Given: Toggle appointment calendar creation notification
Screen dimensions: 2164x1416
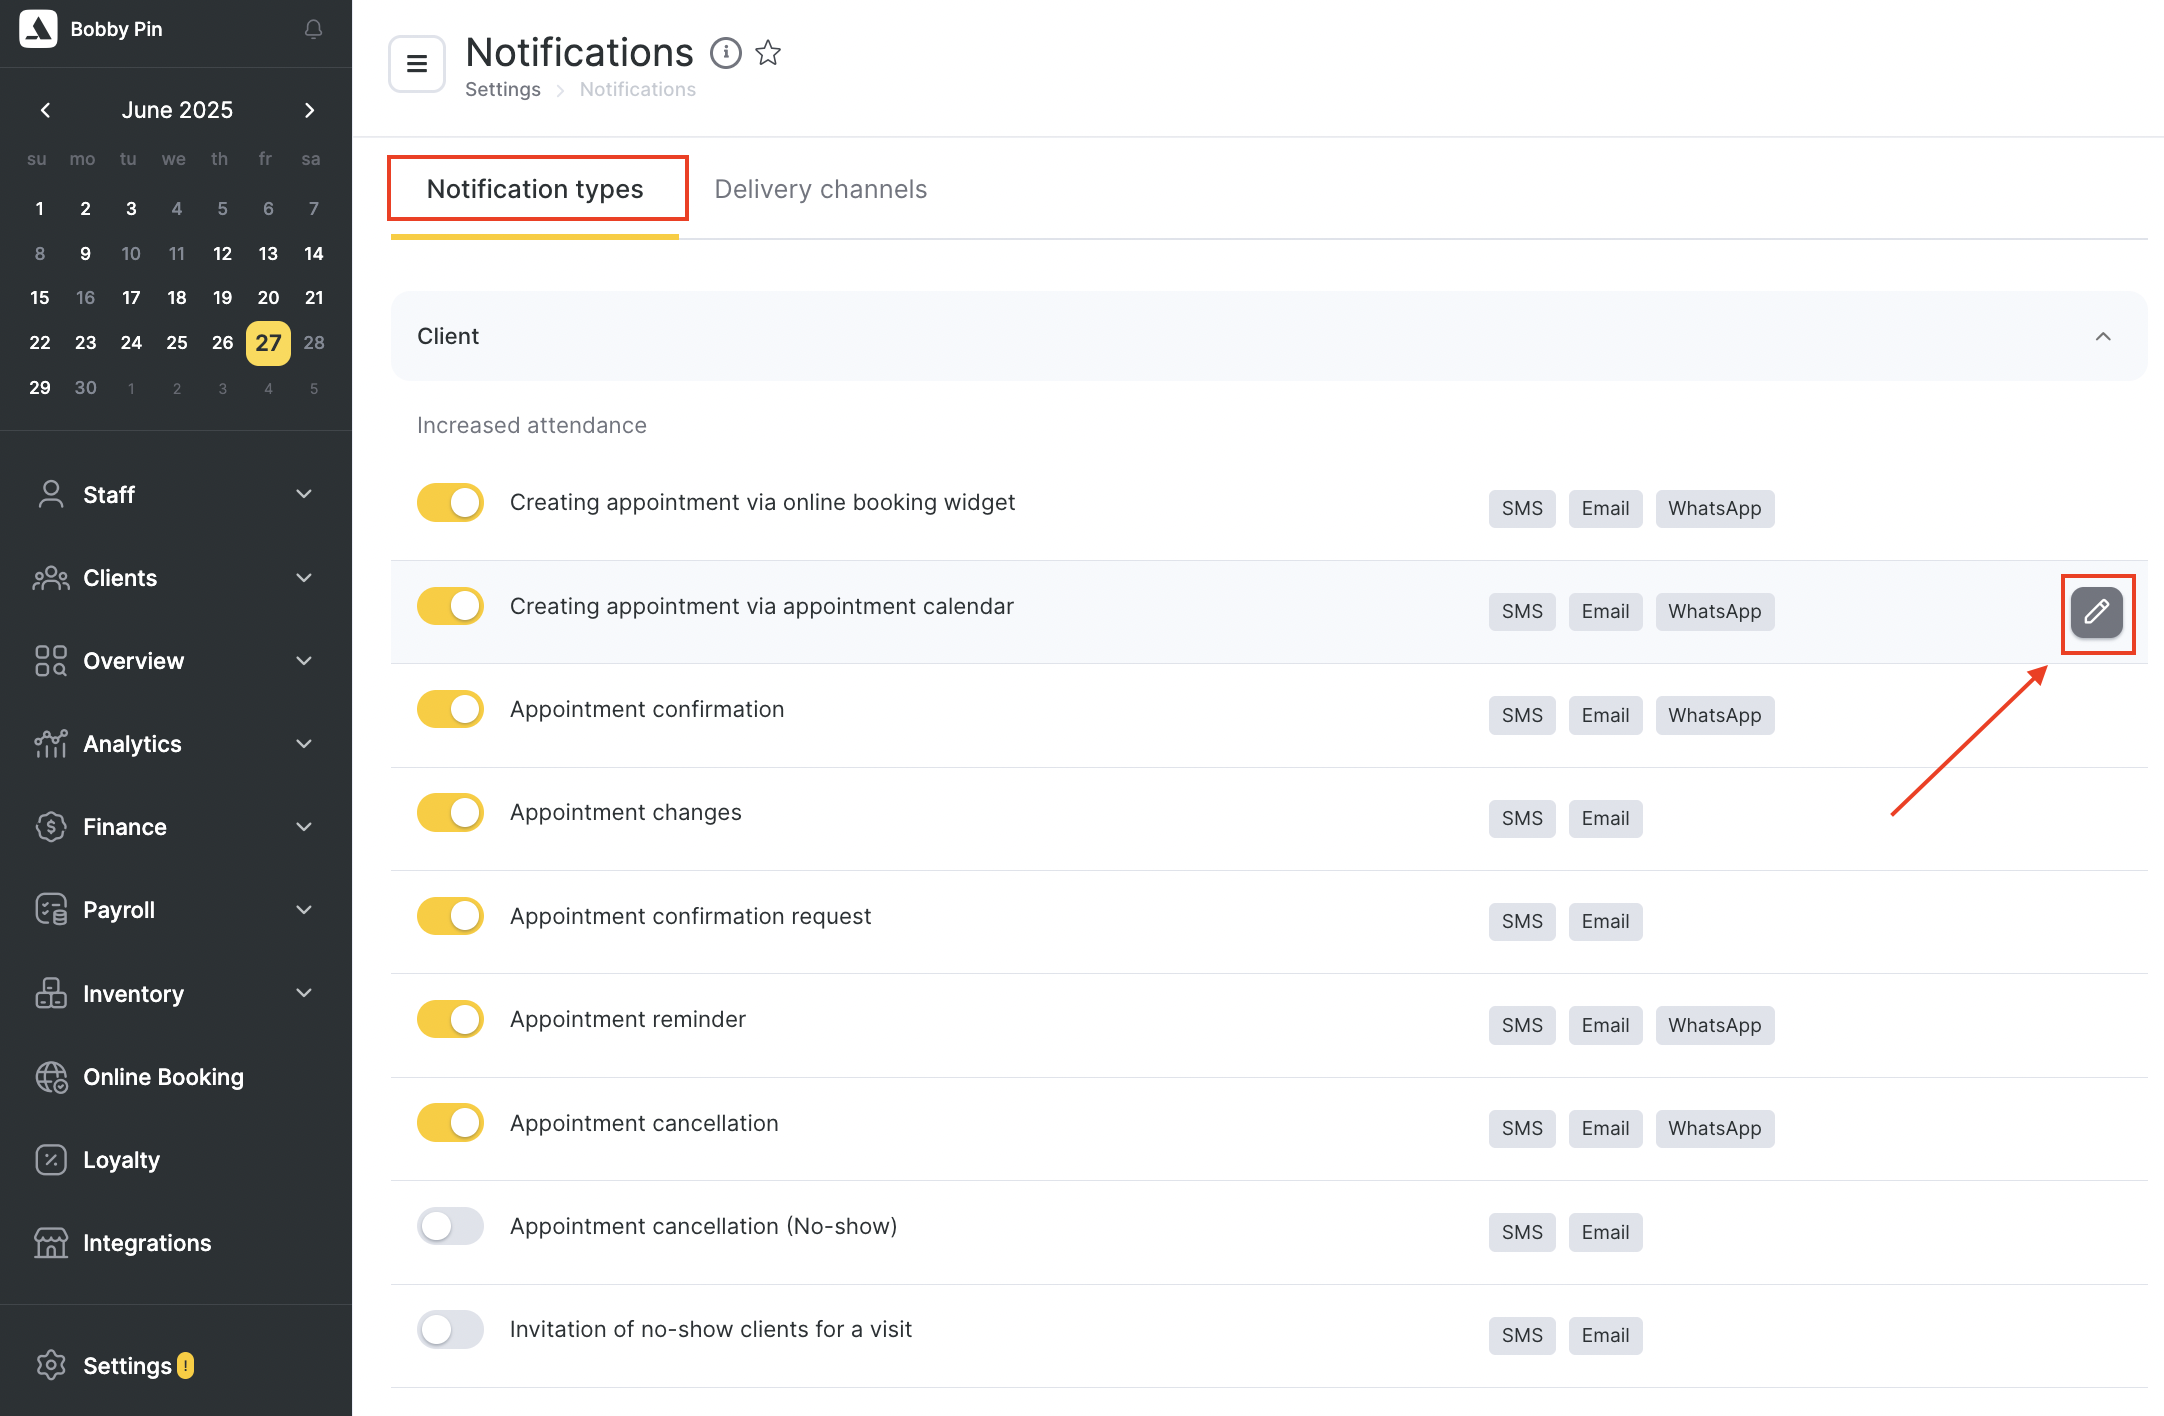Looking at the screenshot, I should click(450, 606).
